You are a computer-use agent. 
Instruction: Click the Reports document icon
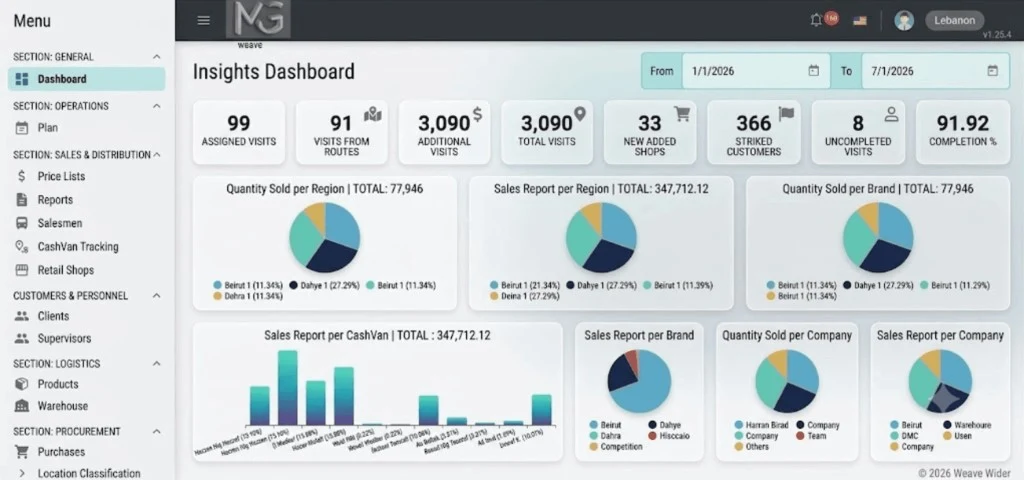[22, 200]
